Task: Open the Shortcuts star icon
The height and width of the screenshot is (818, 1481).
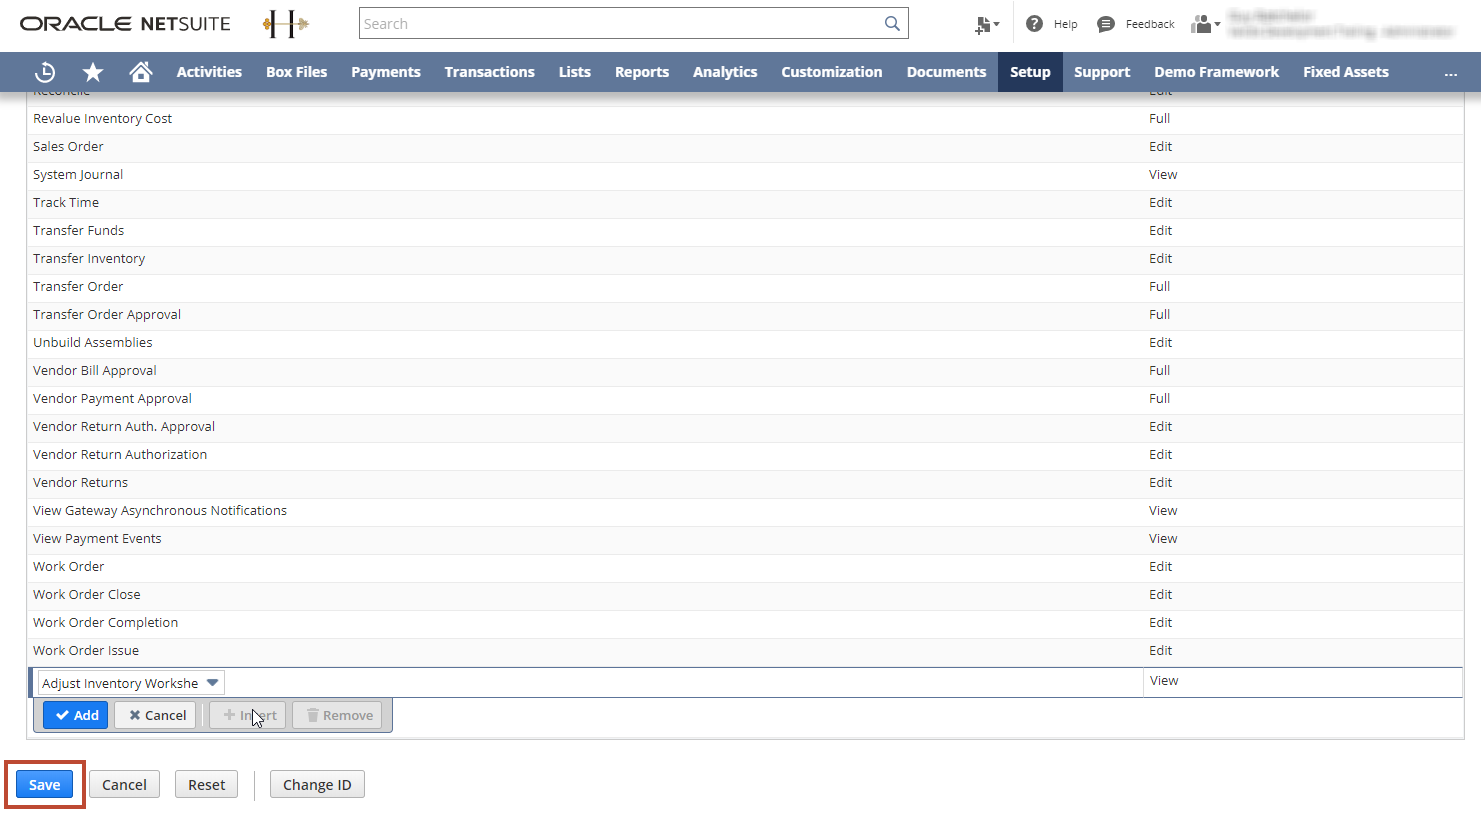Action: pyautogui.click(x=93, y=71)
